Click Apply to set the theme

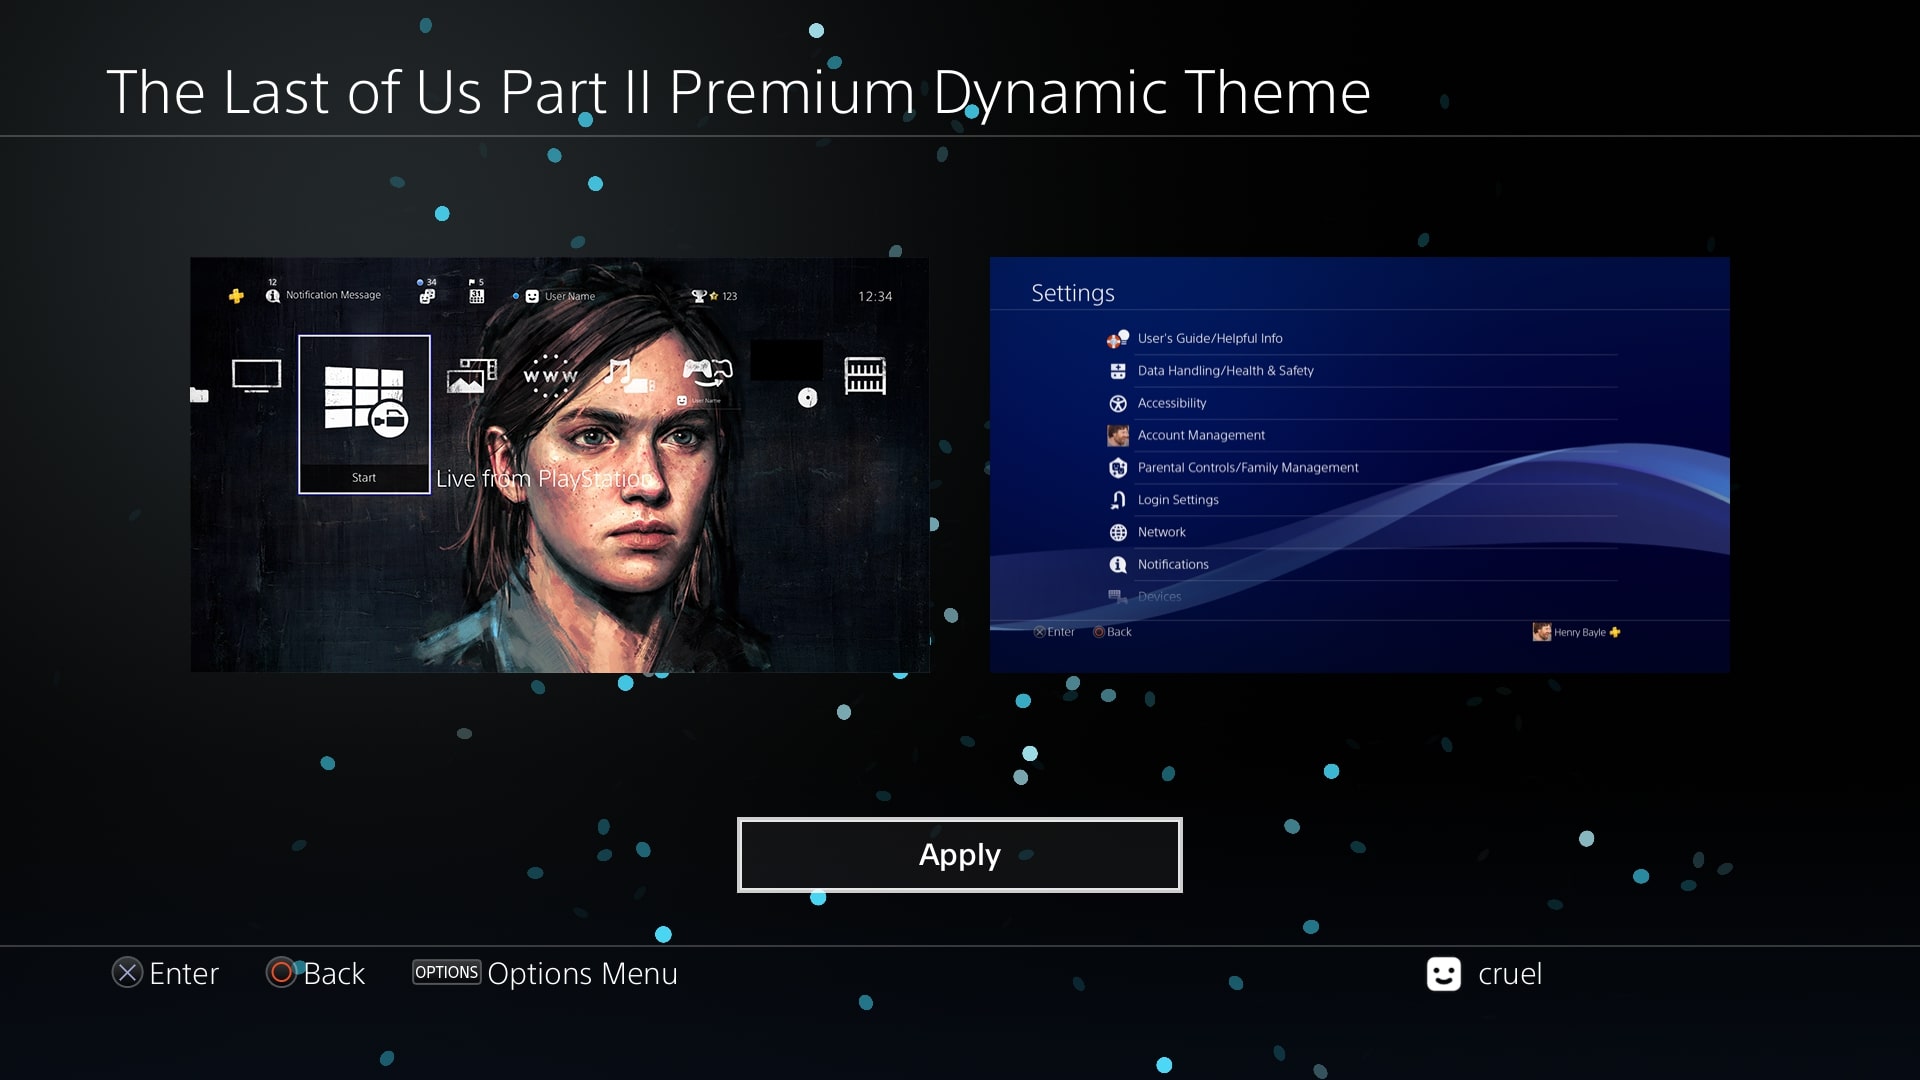pos(960,853)
